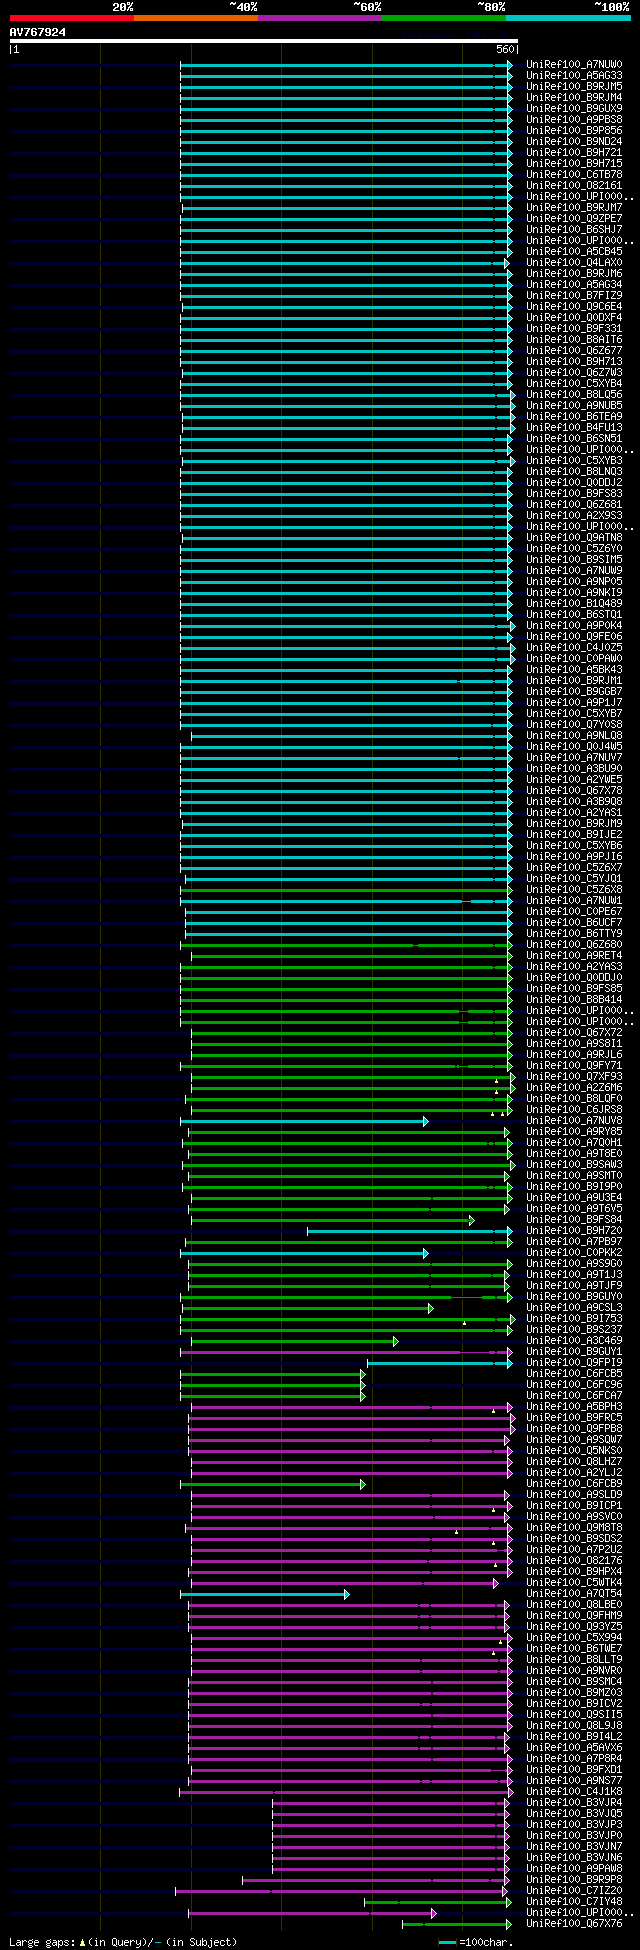Viewport: 640px width, 1950px height.
Task: Open hit UniRef100_B9GUX9
Action: pos(574,108)
